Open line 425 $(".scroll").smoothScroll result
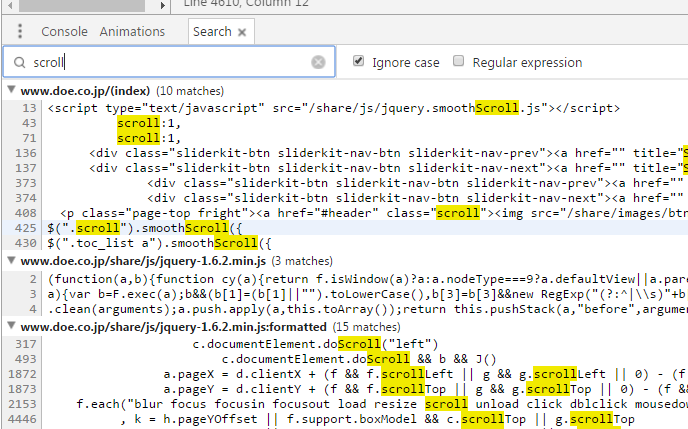688x429 pixels. click(x=145, y=228)
